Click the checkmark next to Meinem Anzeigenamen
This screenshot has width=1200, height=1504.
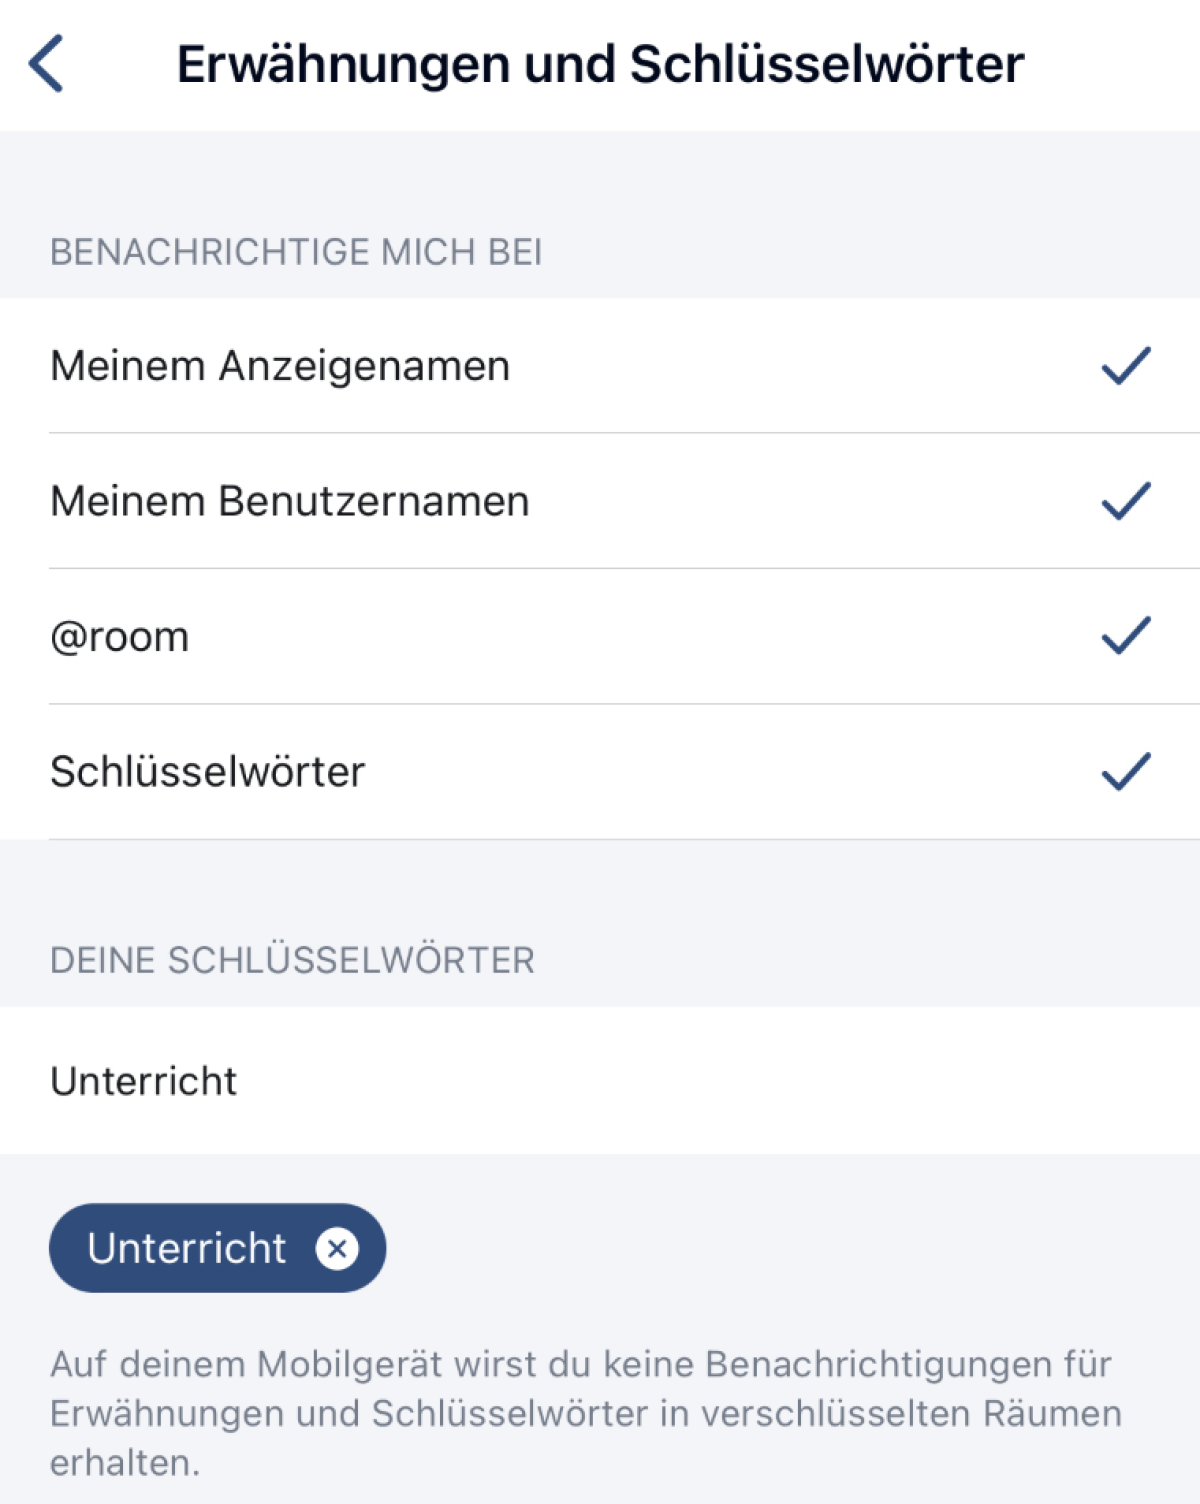tap(1126, 366)
